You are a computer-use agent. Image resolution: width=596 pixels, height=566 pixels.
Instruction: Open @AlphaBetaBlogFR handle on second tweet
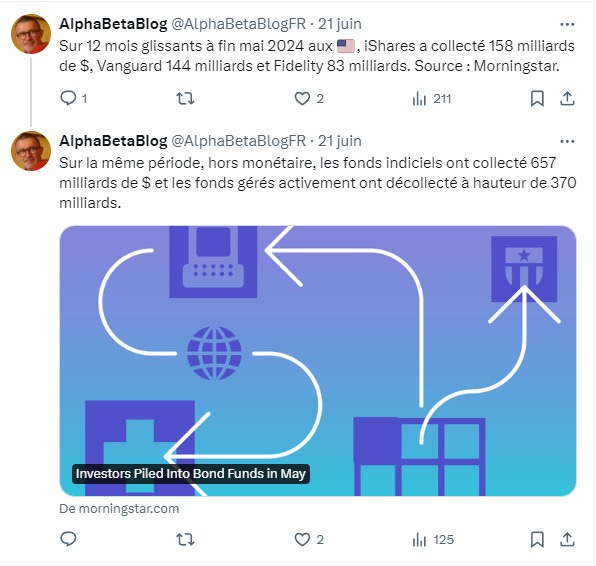(238, 141)
